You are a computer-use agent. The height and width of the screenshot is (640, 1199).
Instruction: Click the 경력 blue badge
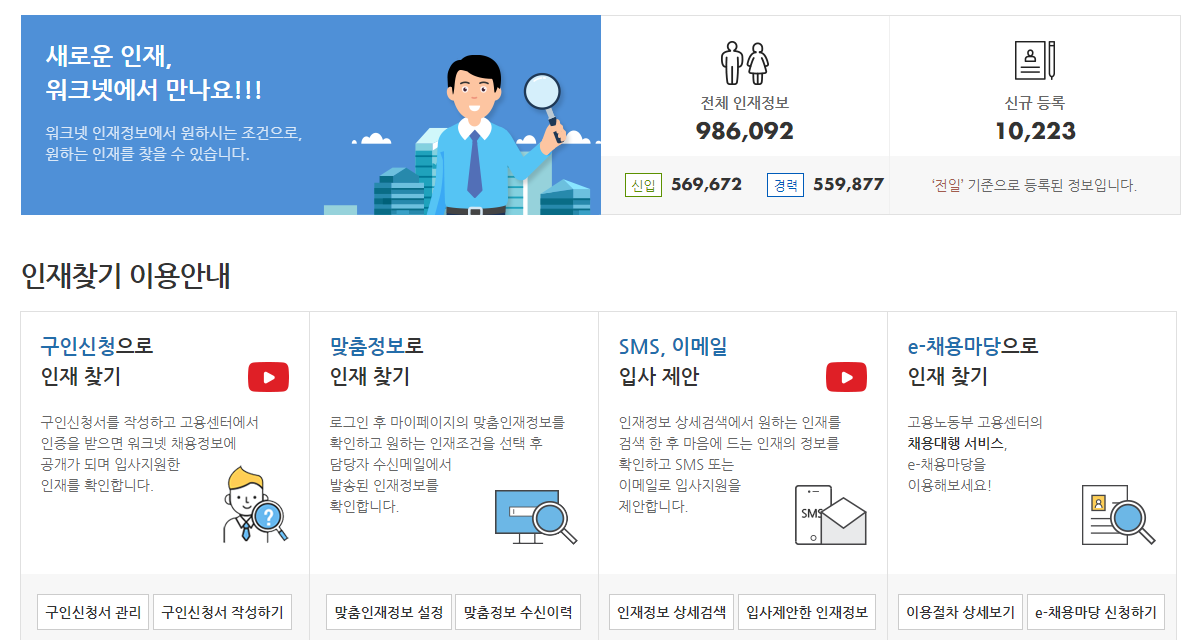click(785, 185)
